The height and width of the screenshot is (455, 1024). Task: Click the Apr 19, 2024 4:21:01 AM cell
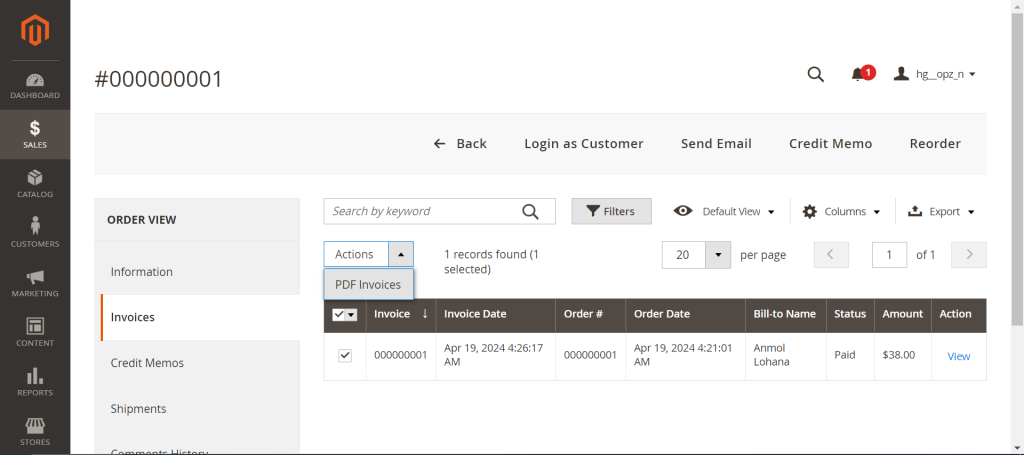(685, 356)
